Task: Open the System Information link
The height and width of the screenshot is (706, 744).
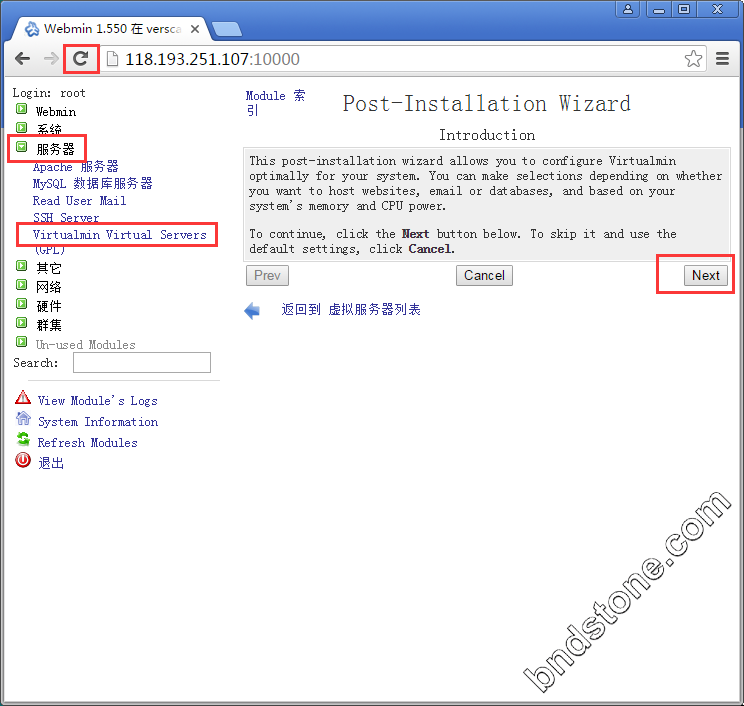Action: (98, 422)
